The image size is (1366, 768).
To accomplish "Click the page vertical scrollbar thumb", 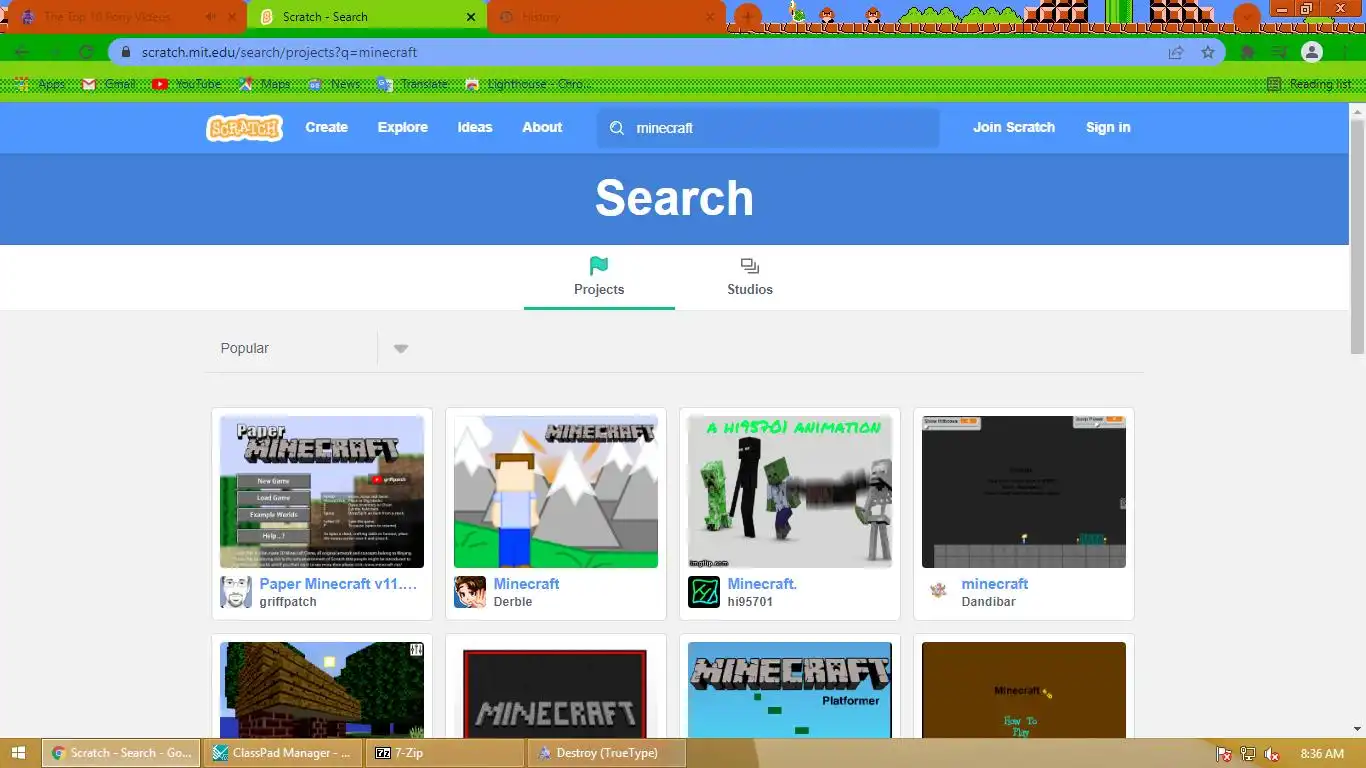I will coord(1357,235).
